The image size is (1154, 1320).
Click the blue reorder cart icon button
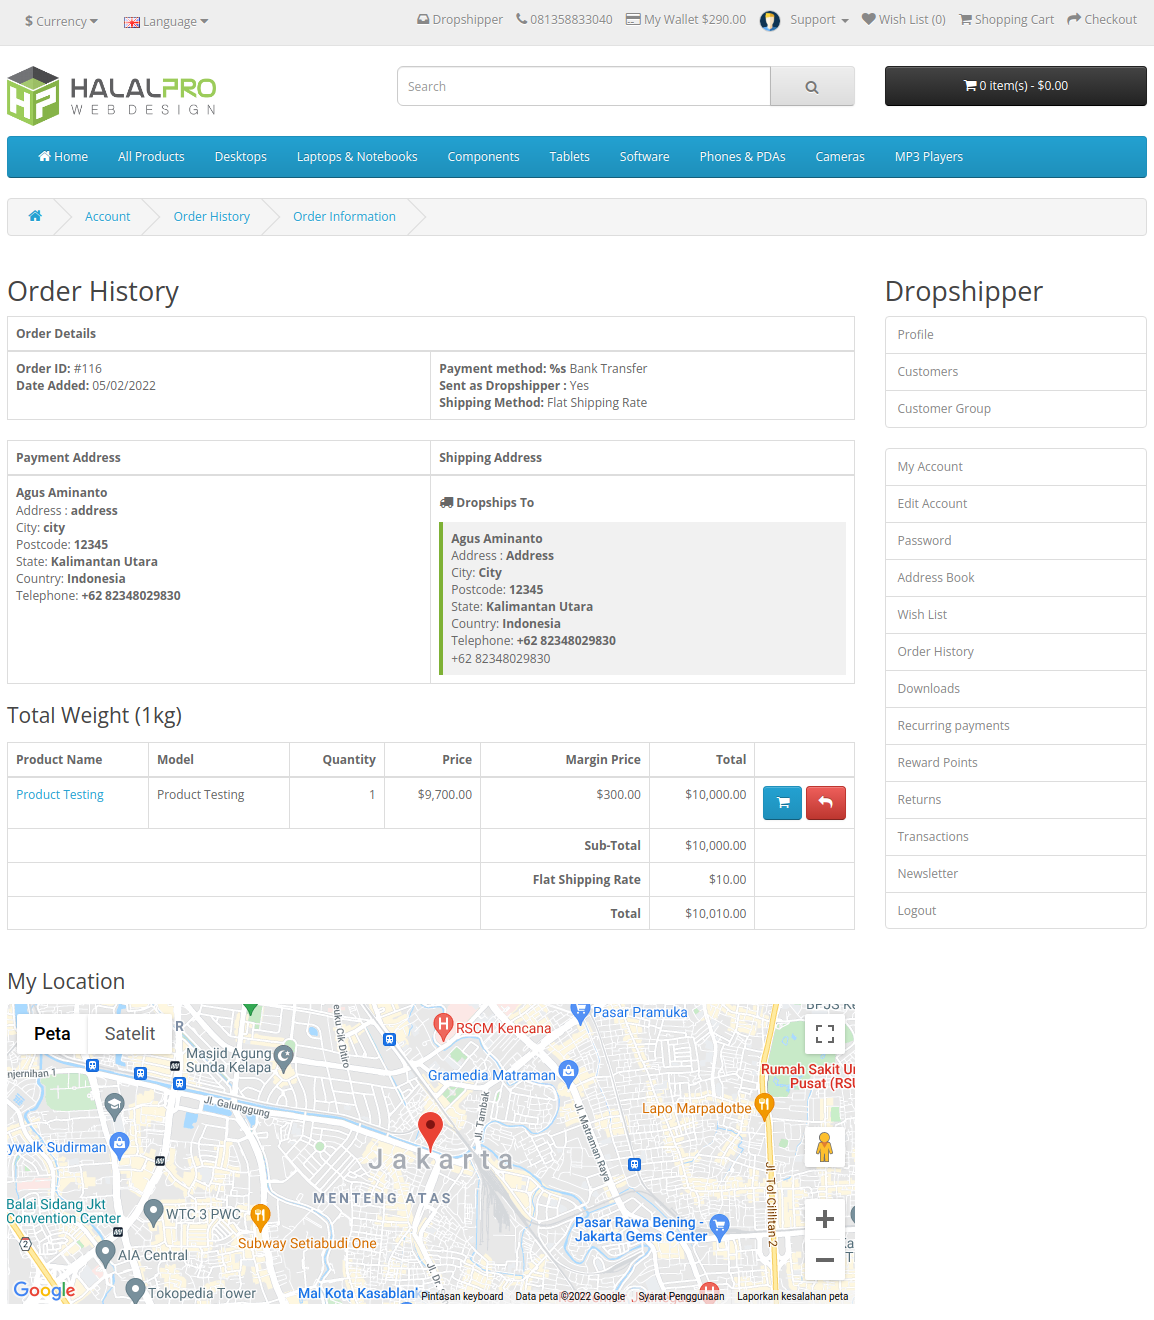[782, 802]
